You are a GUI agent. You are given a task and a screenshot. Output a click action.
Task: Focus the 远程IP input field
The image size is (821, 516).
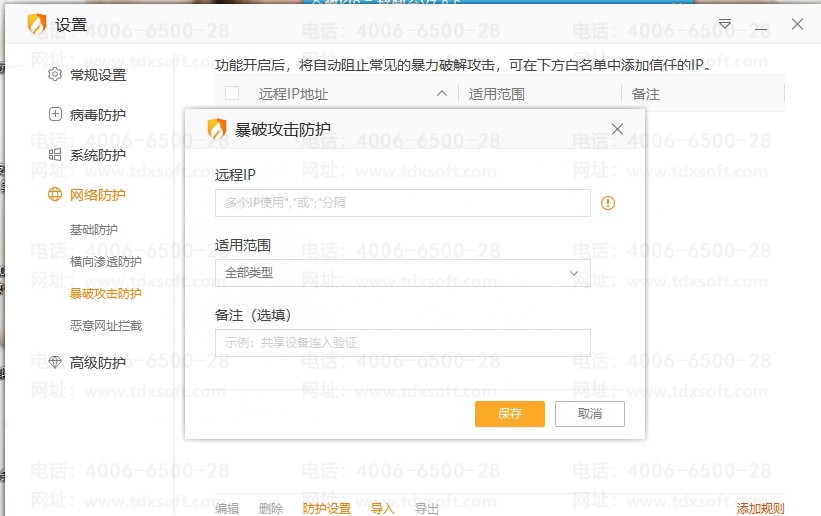tap(403, 203)
